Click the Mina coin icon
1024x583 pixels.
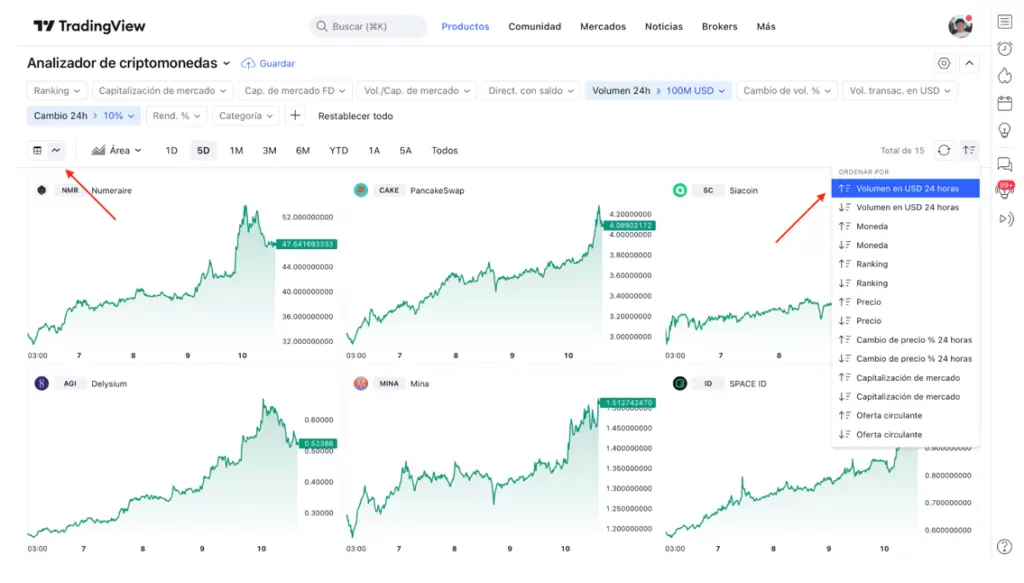point(360,383)
